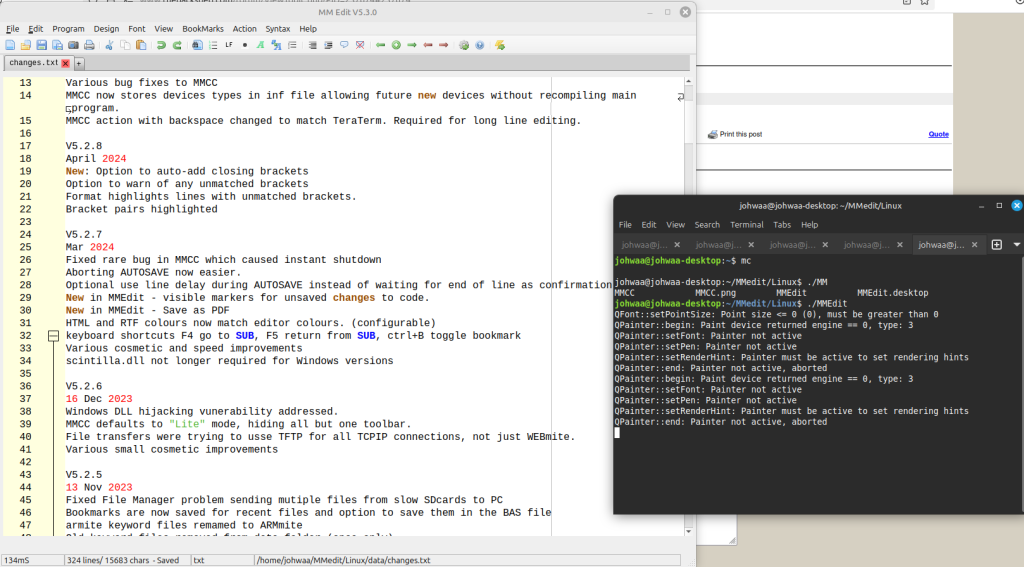Click the settings gear toolbar icon
The image size is (1024, 567).
tap(463, 45)
